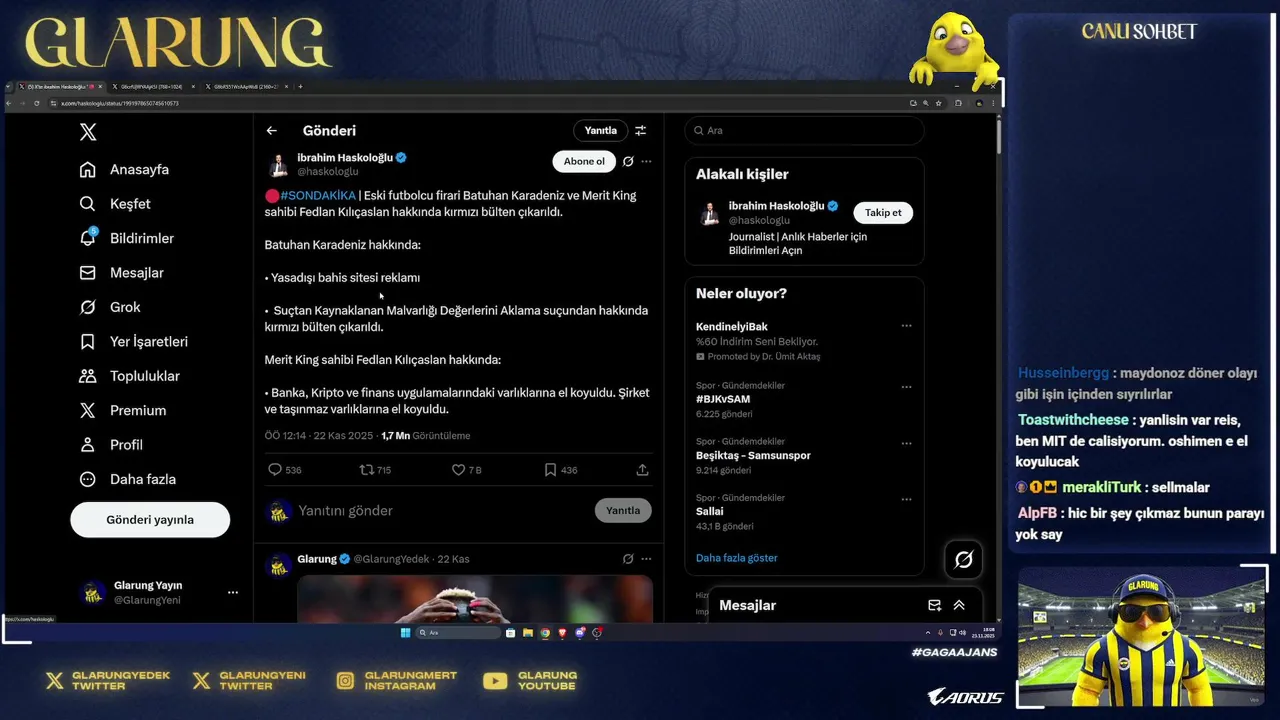Viewport: 1280px width, 720px height.
Task: Open Anasayfa home page
Action: click(x=124, y=169)
